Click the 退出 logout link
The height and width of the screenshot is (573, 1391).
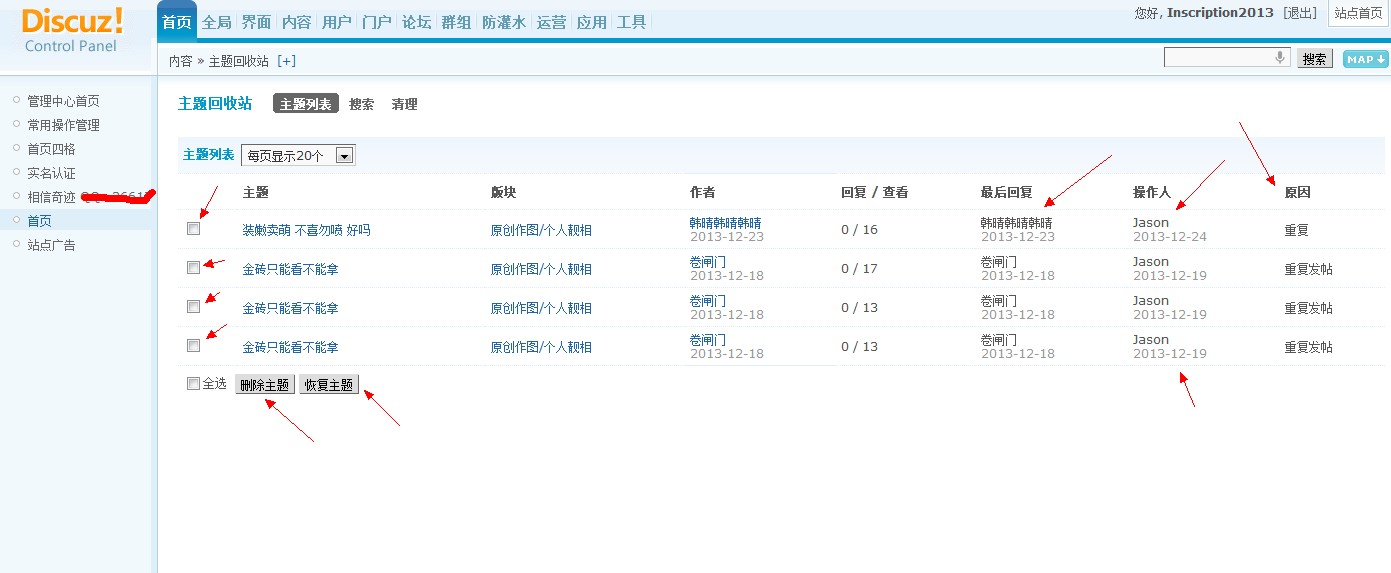pos(1299,13)
